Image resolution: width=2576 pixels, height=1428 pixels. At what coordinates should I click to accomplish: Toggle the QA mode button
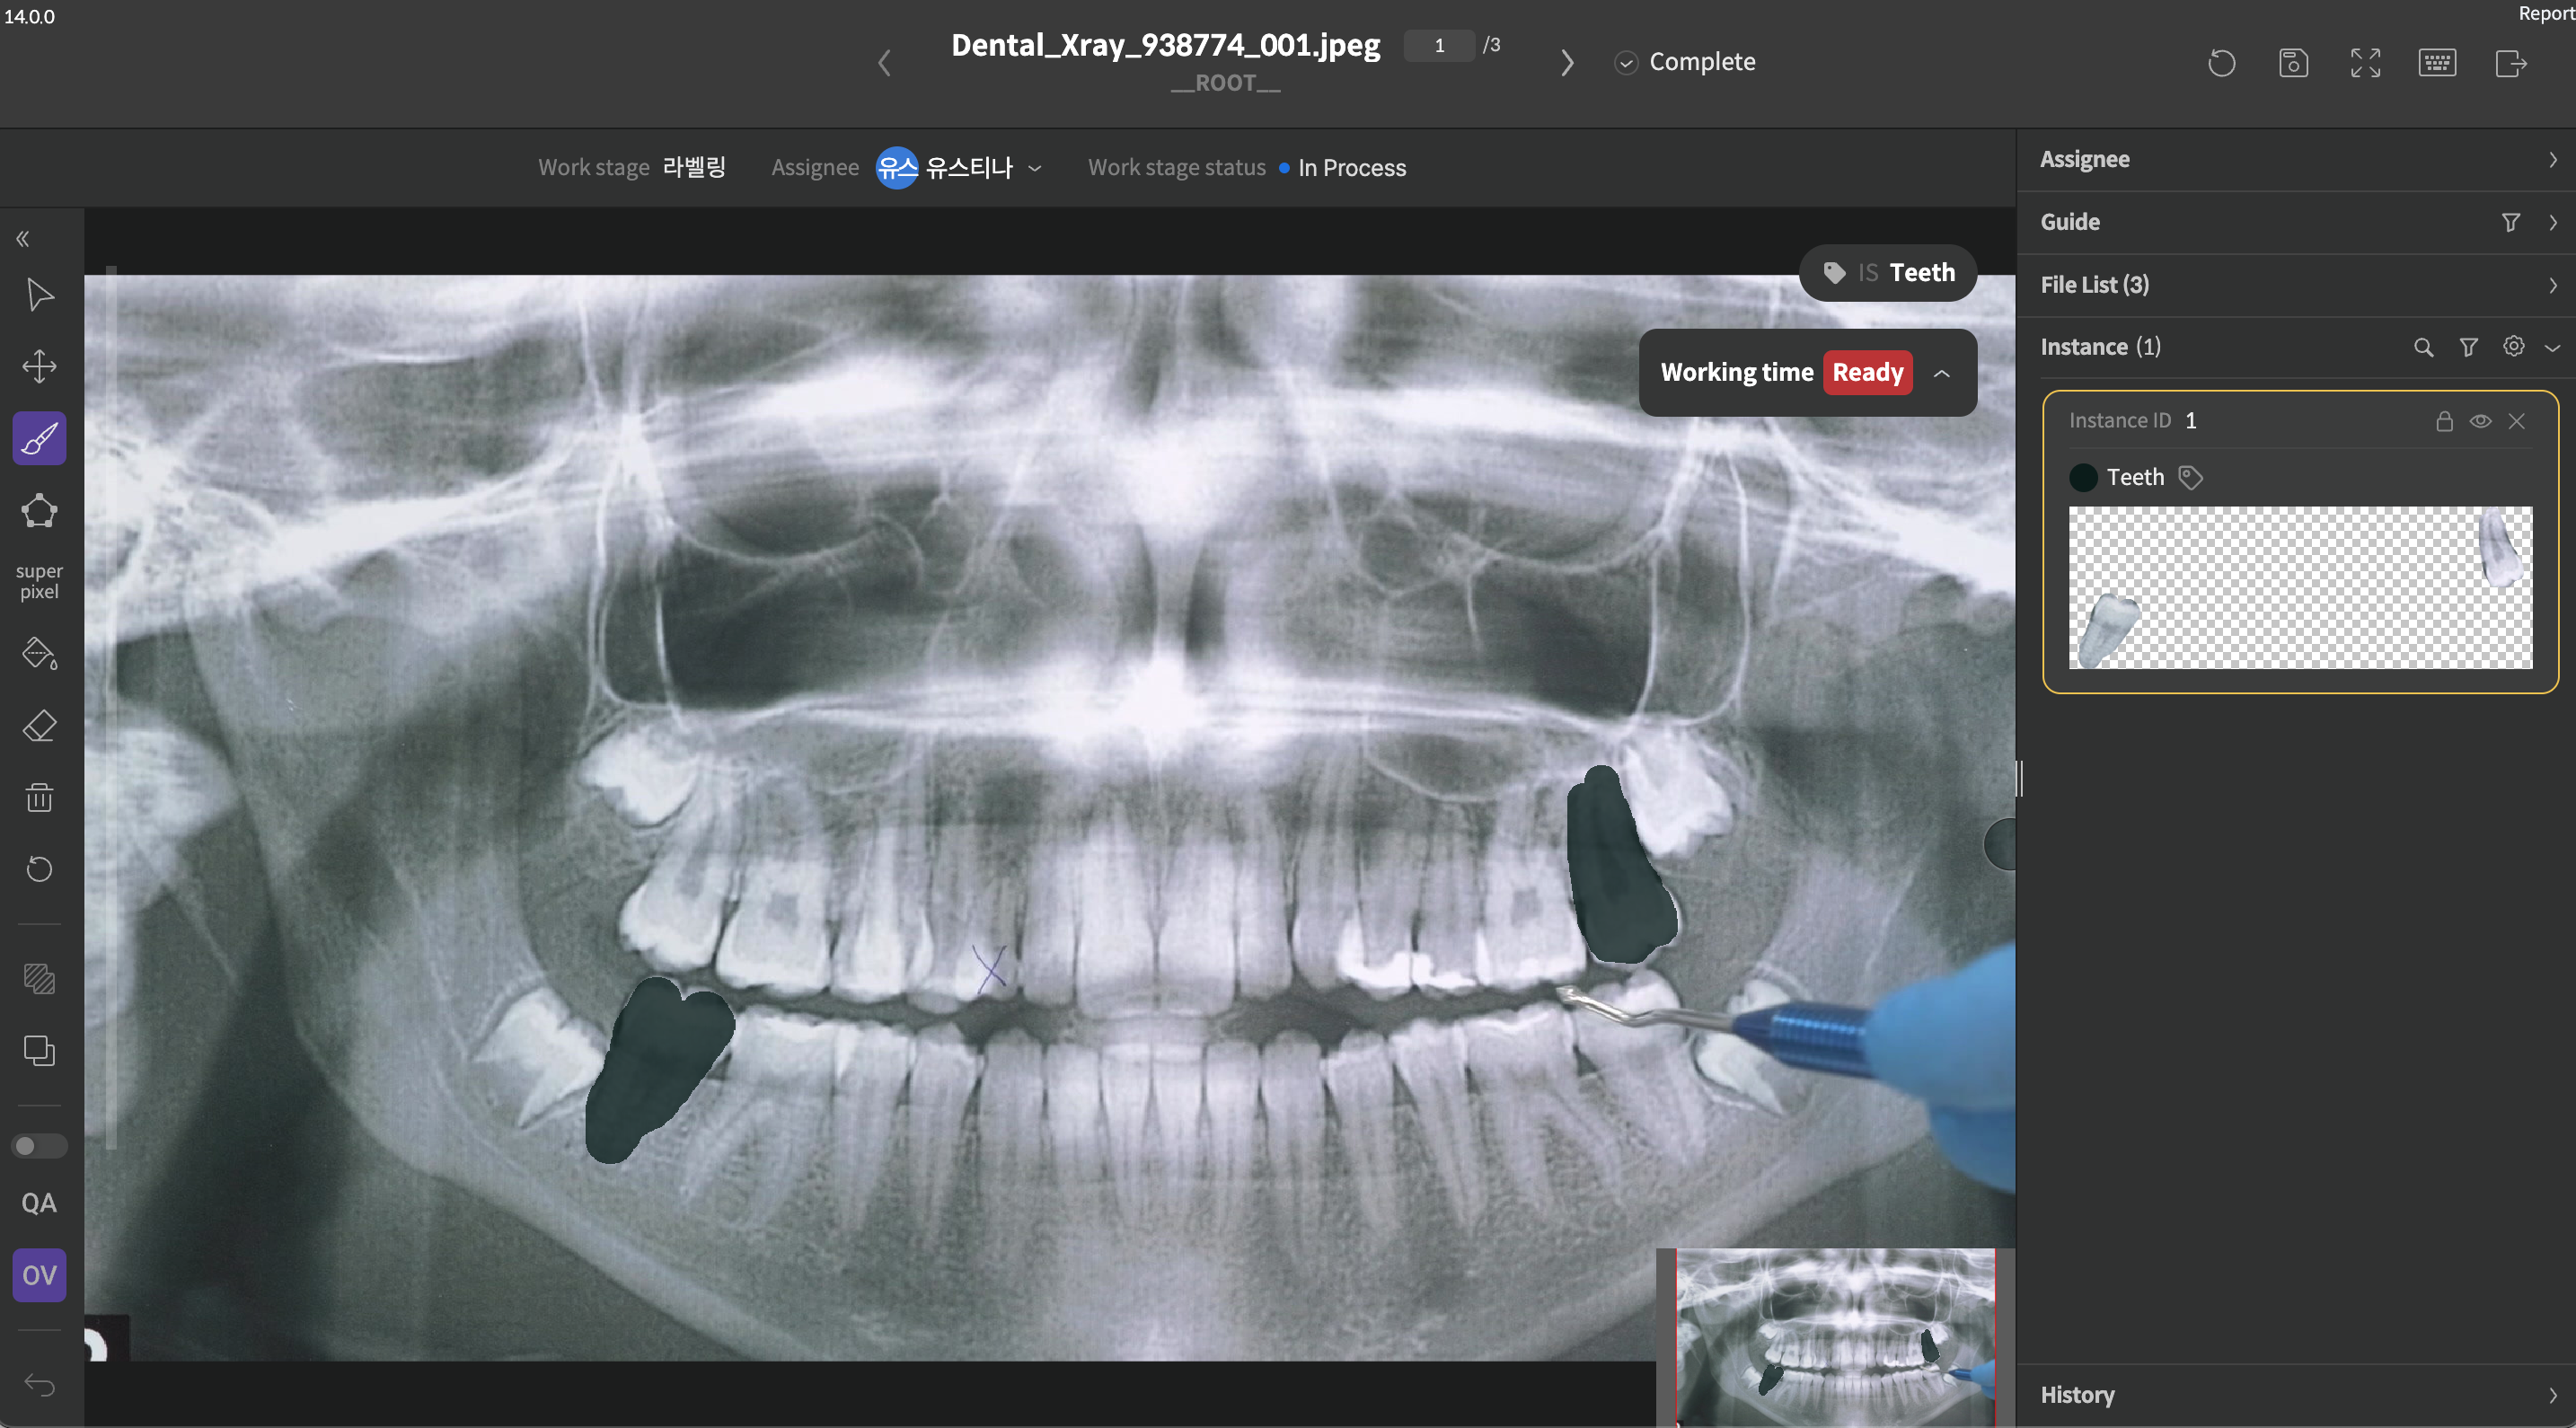coord(37,1204)
